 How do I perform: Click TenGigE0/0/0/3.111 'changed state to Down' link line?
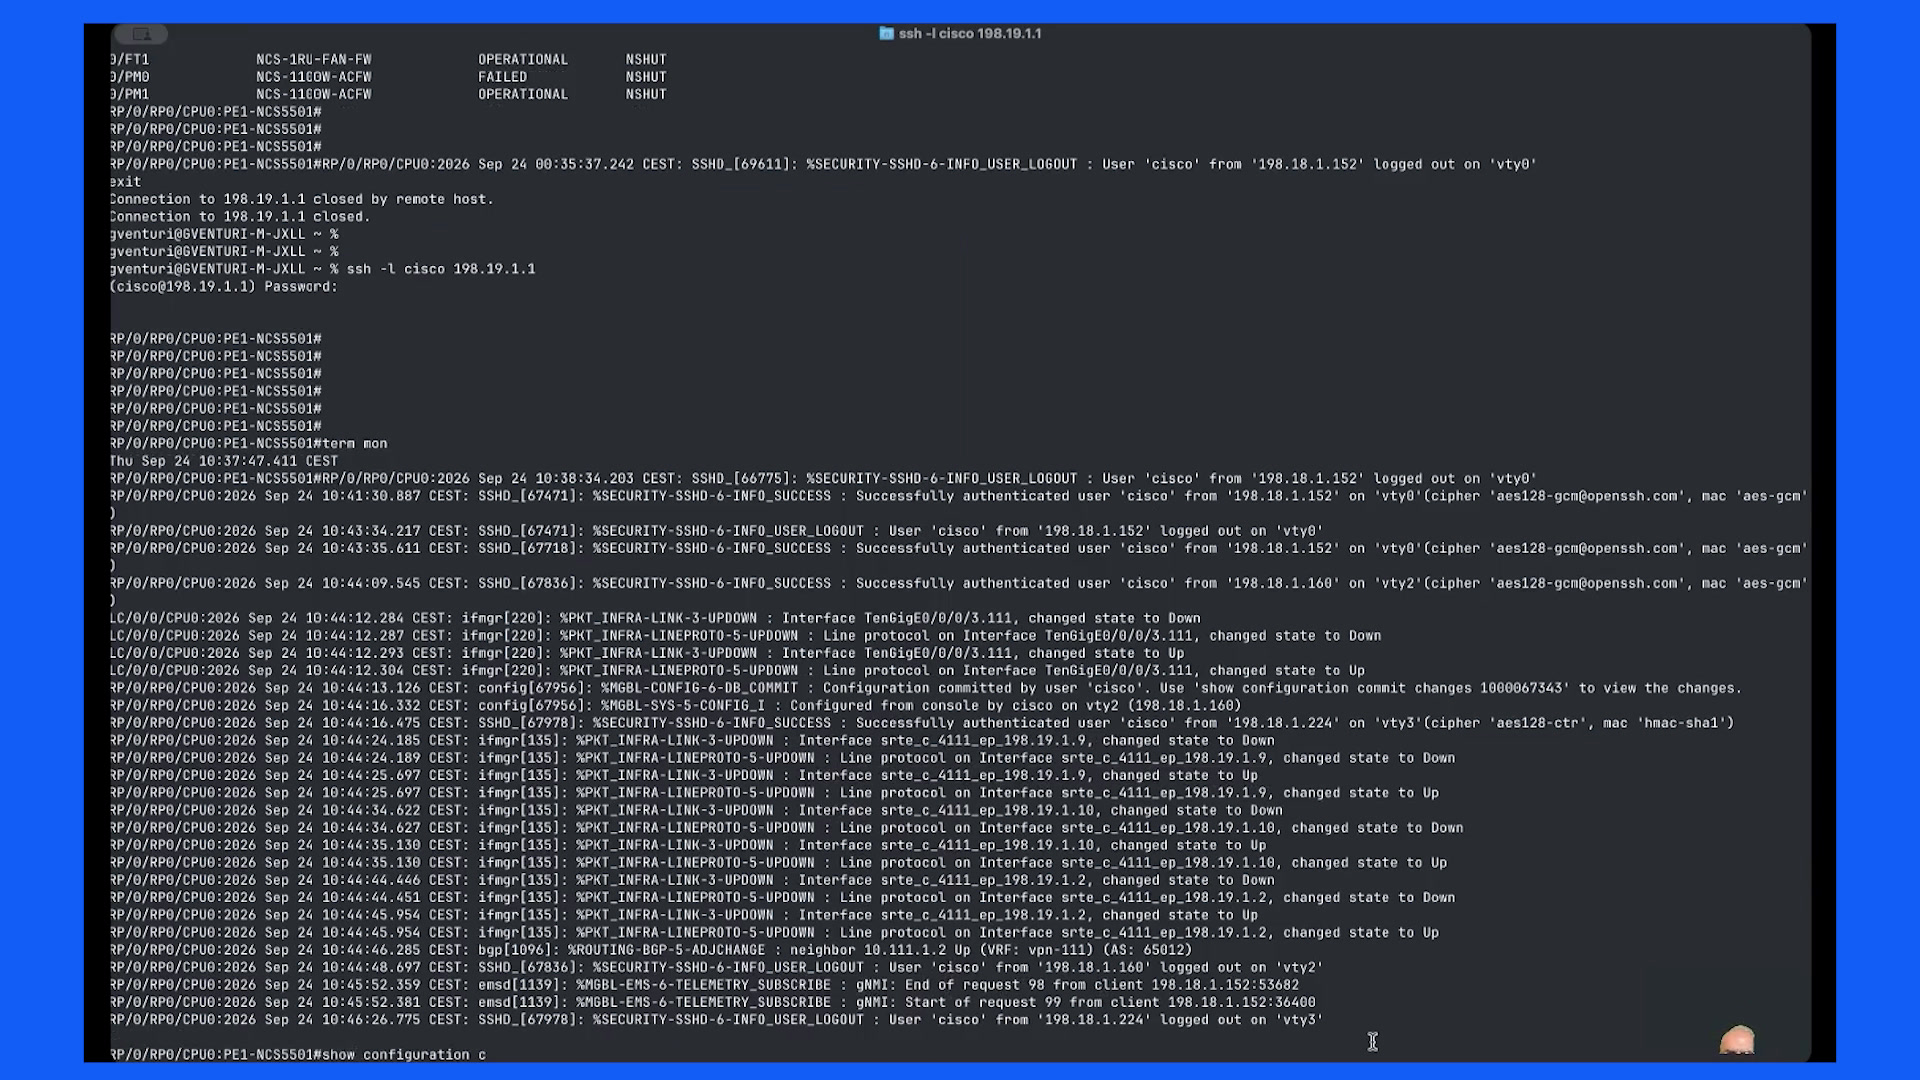655,619
